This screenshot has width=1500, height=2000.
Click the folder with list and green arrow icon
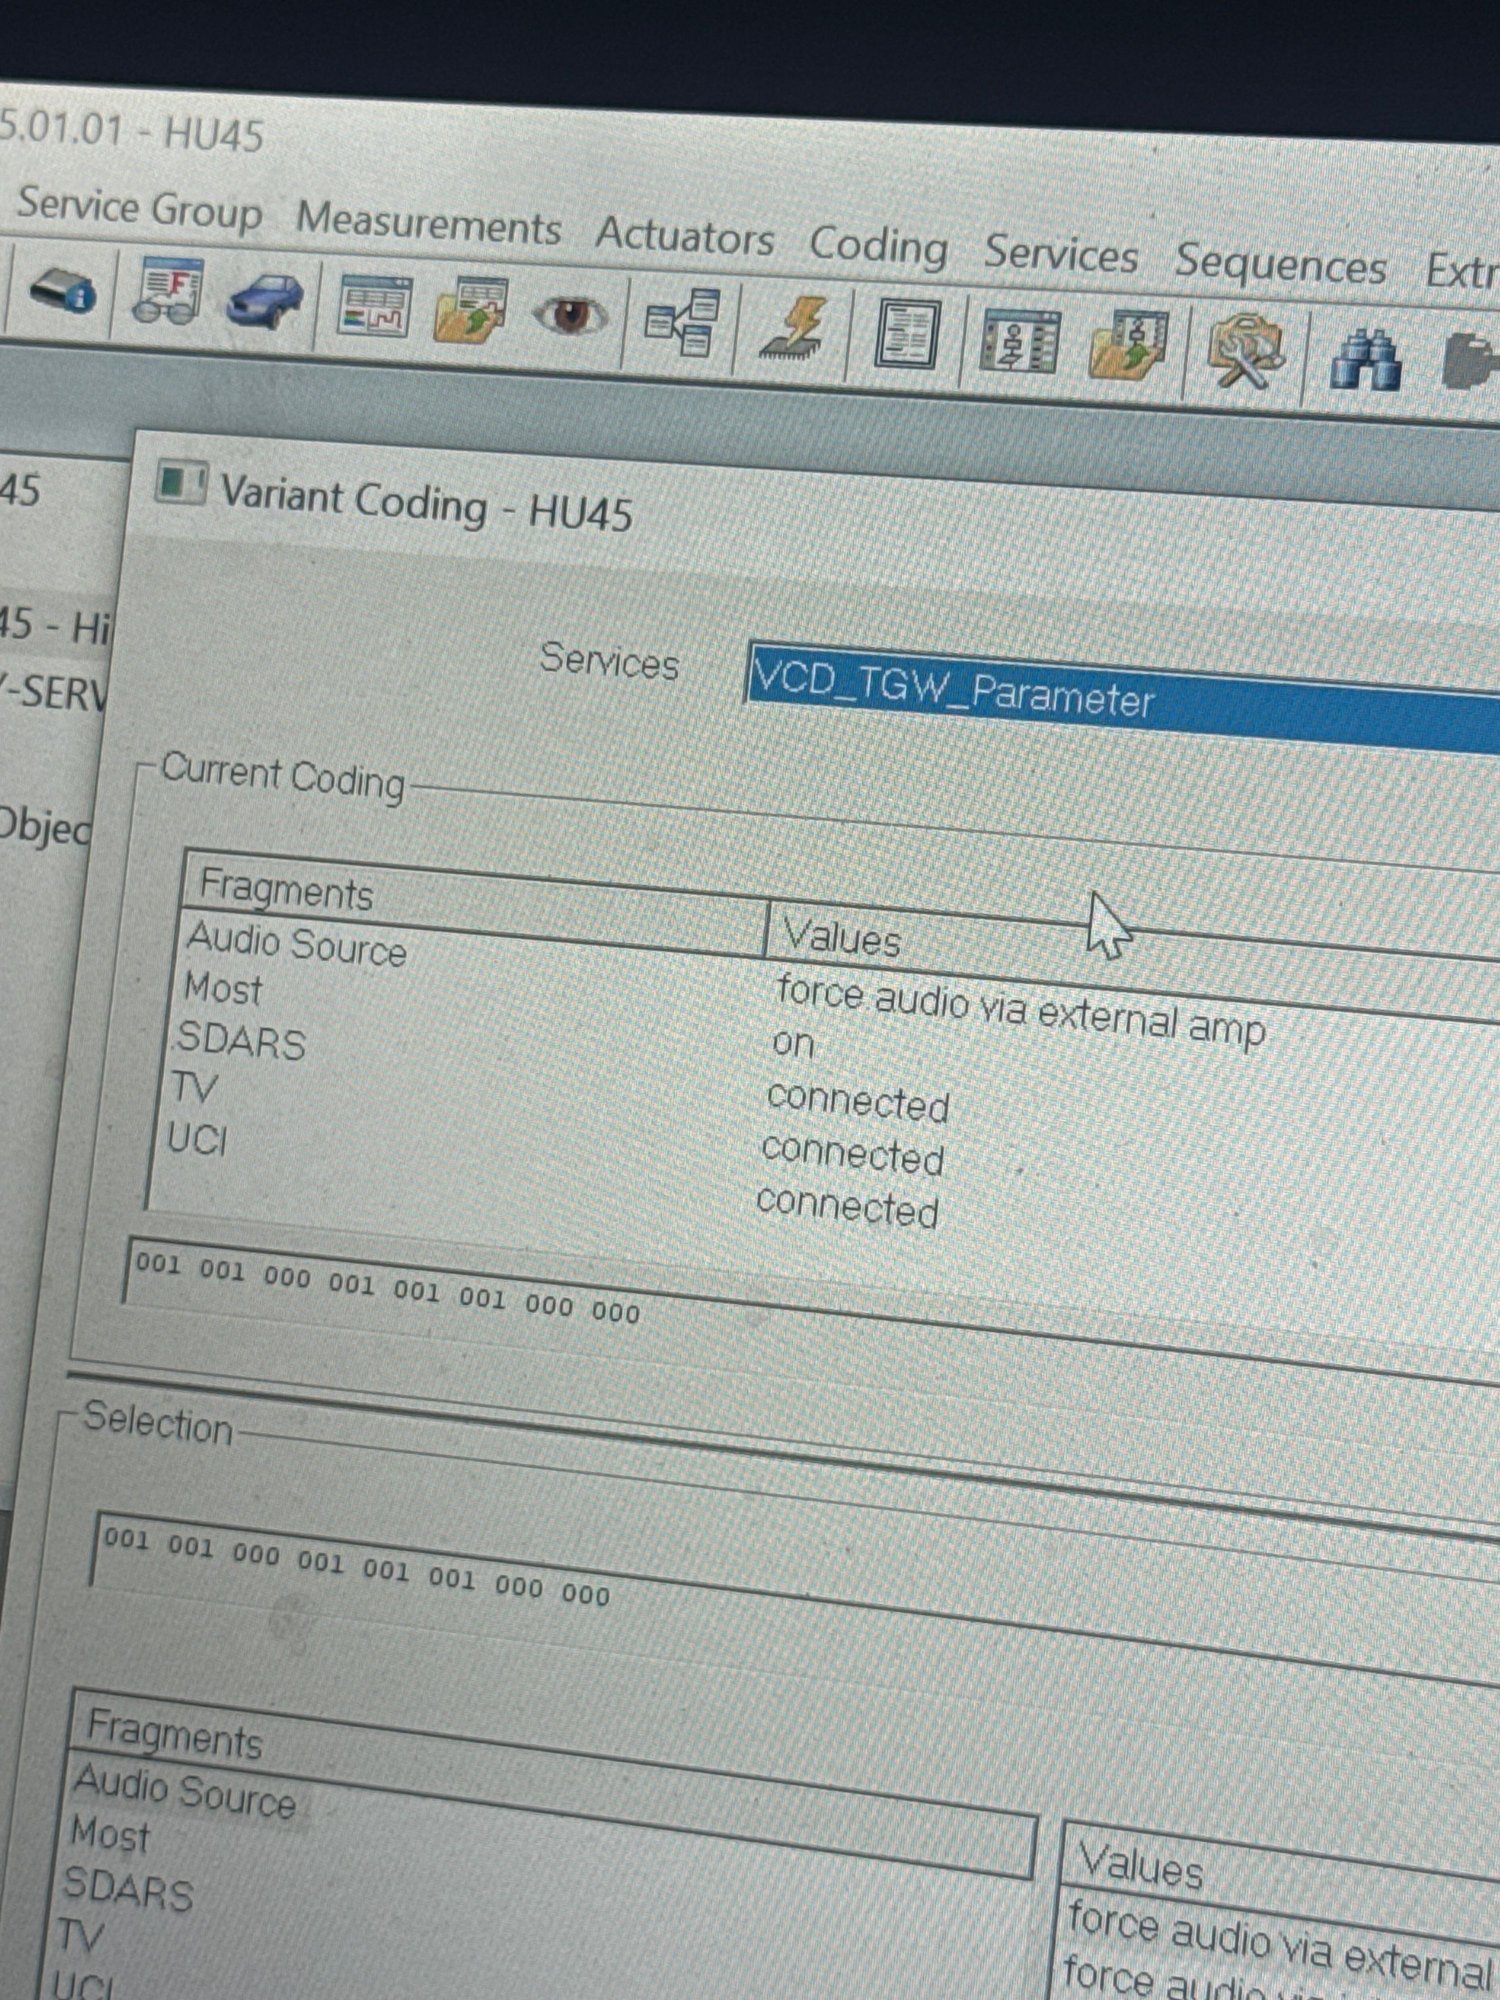(1128, 345)
